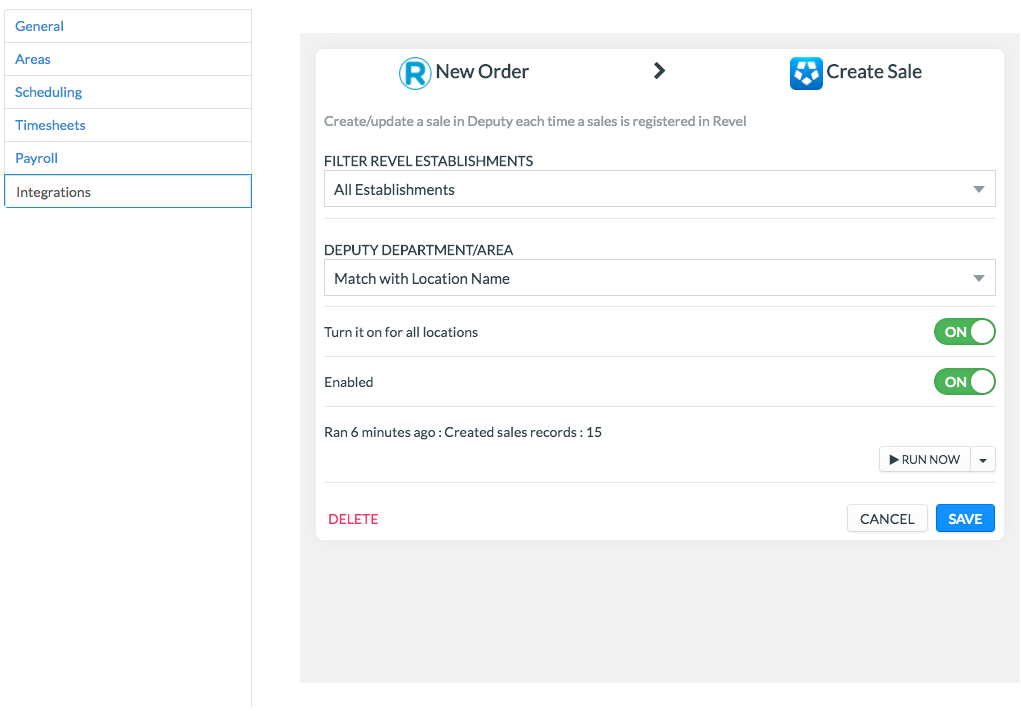Screen dimensions: 1021x711
Task: Click the 'FILTER REVEL ESTABLISHMENTS' label
Action: 428,161
